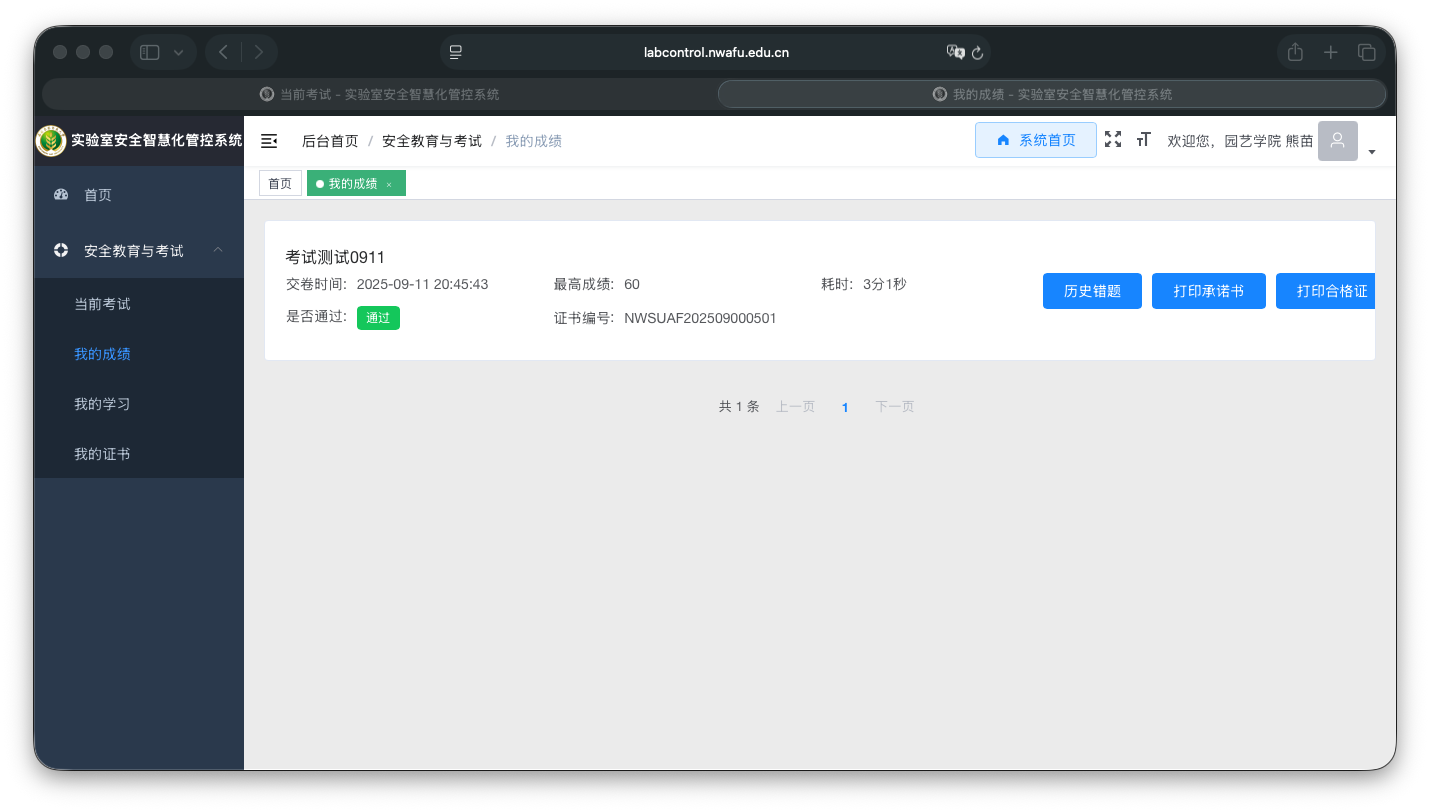Close the 我的成绩 page tag
This screenshot has width=1430, height=812.
tap(389, 184)
